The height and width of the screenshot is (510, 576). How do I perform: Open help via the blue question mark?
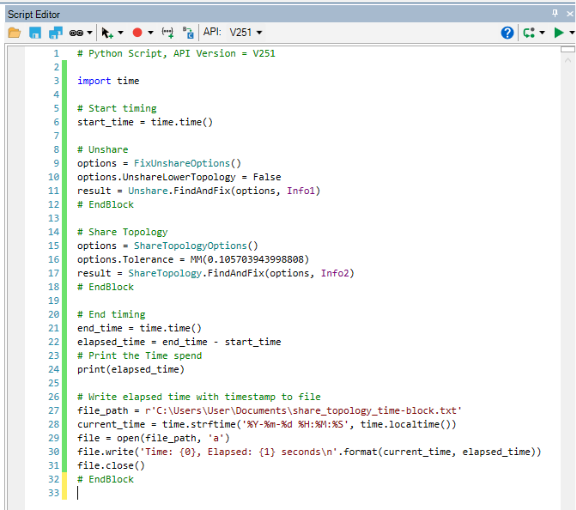(507, 33)
